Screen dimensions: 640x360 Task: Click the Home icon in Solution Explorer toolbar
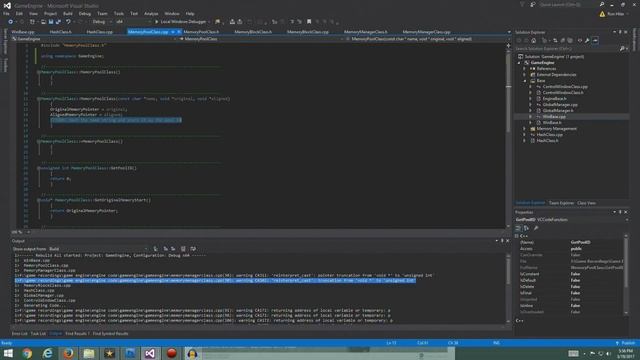(x=533, y=40)
